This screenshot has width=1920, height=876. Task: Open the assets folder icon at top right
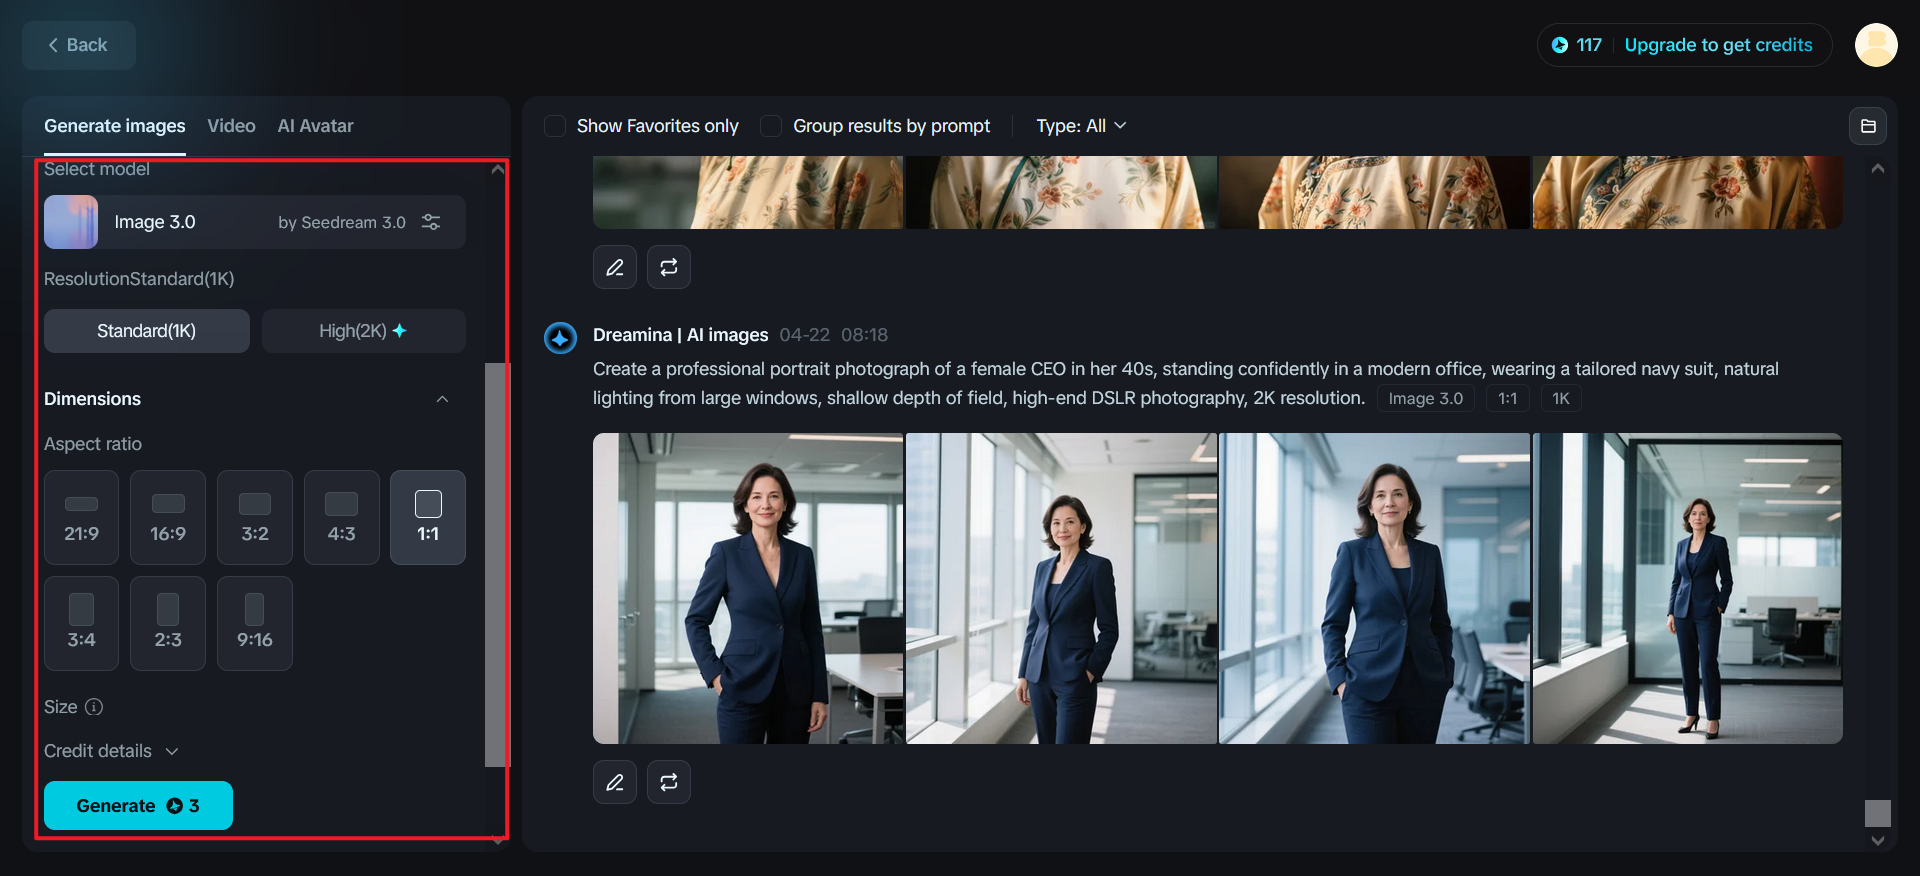(1868, 126)
